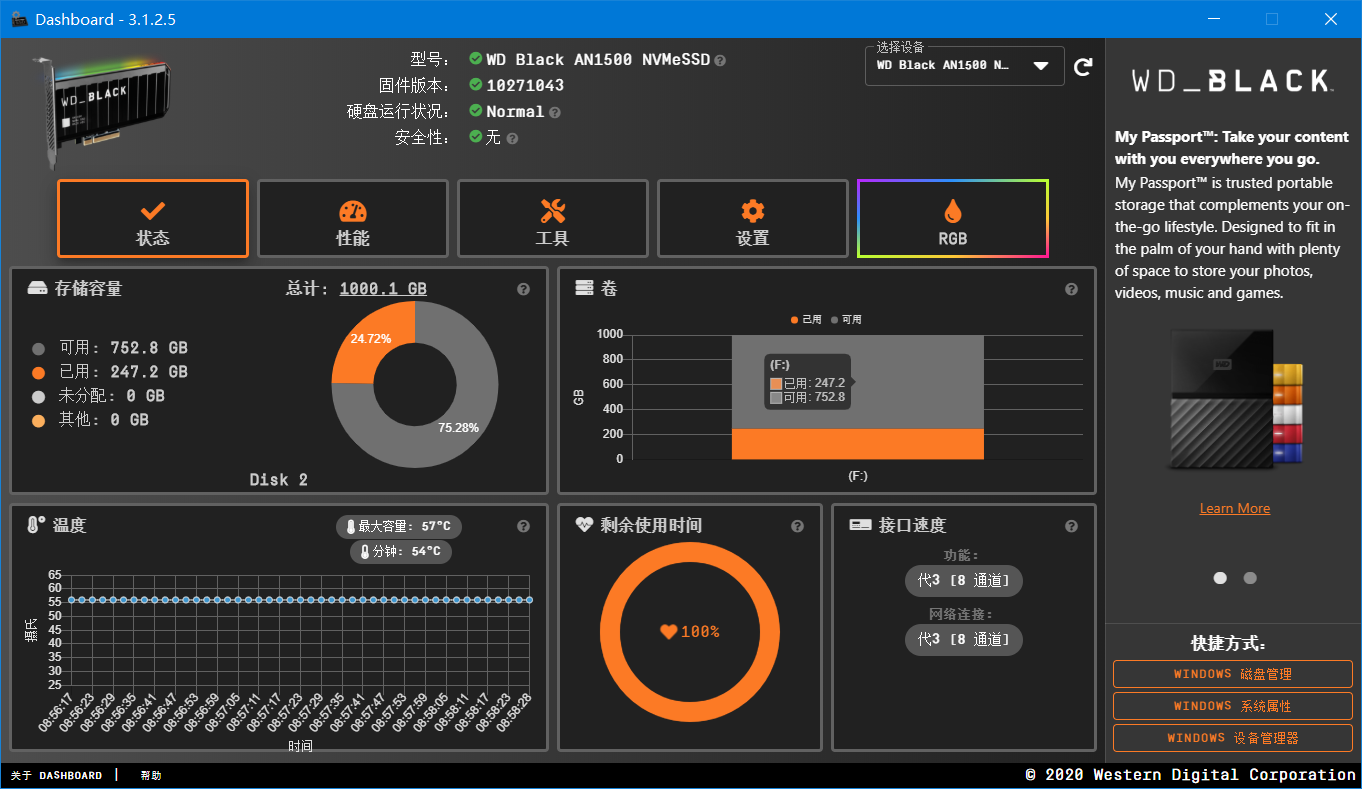
Task: Open WINDOWS 磁盘管理 shortcut
Action: pyautogui.click(x=1233, y=674)
